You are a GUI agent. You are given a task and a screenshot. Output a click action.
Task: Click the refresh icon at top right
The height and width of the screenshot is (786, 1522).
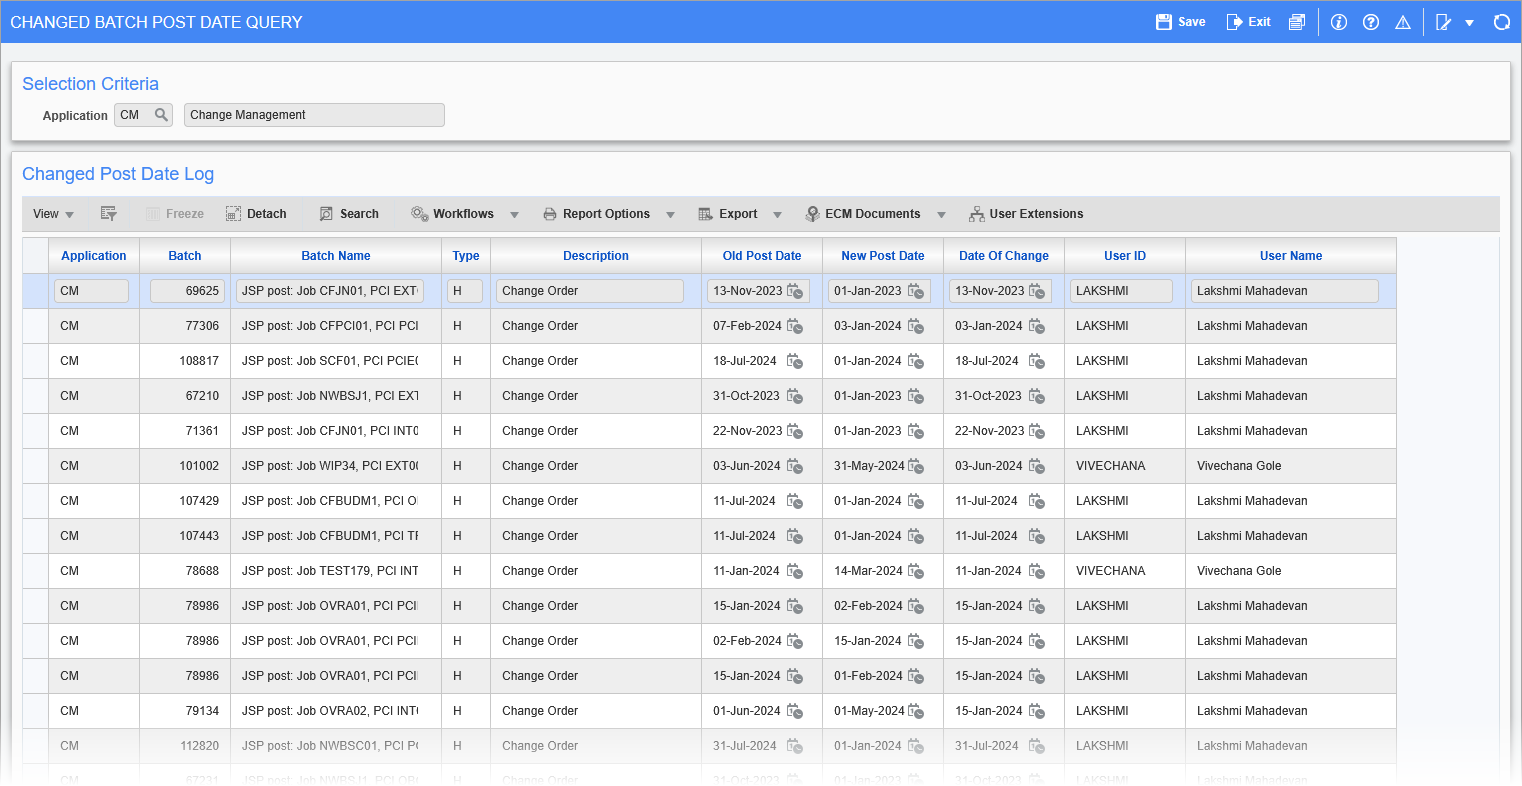point(1501,21)
